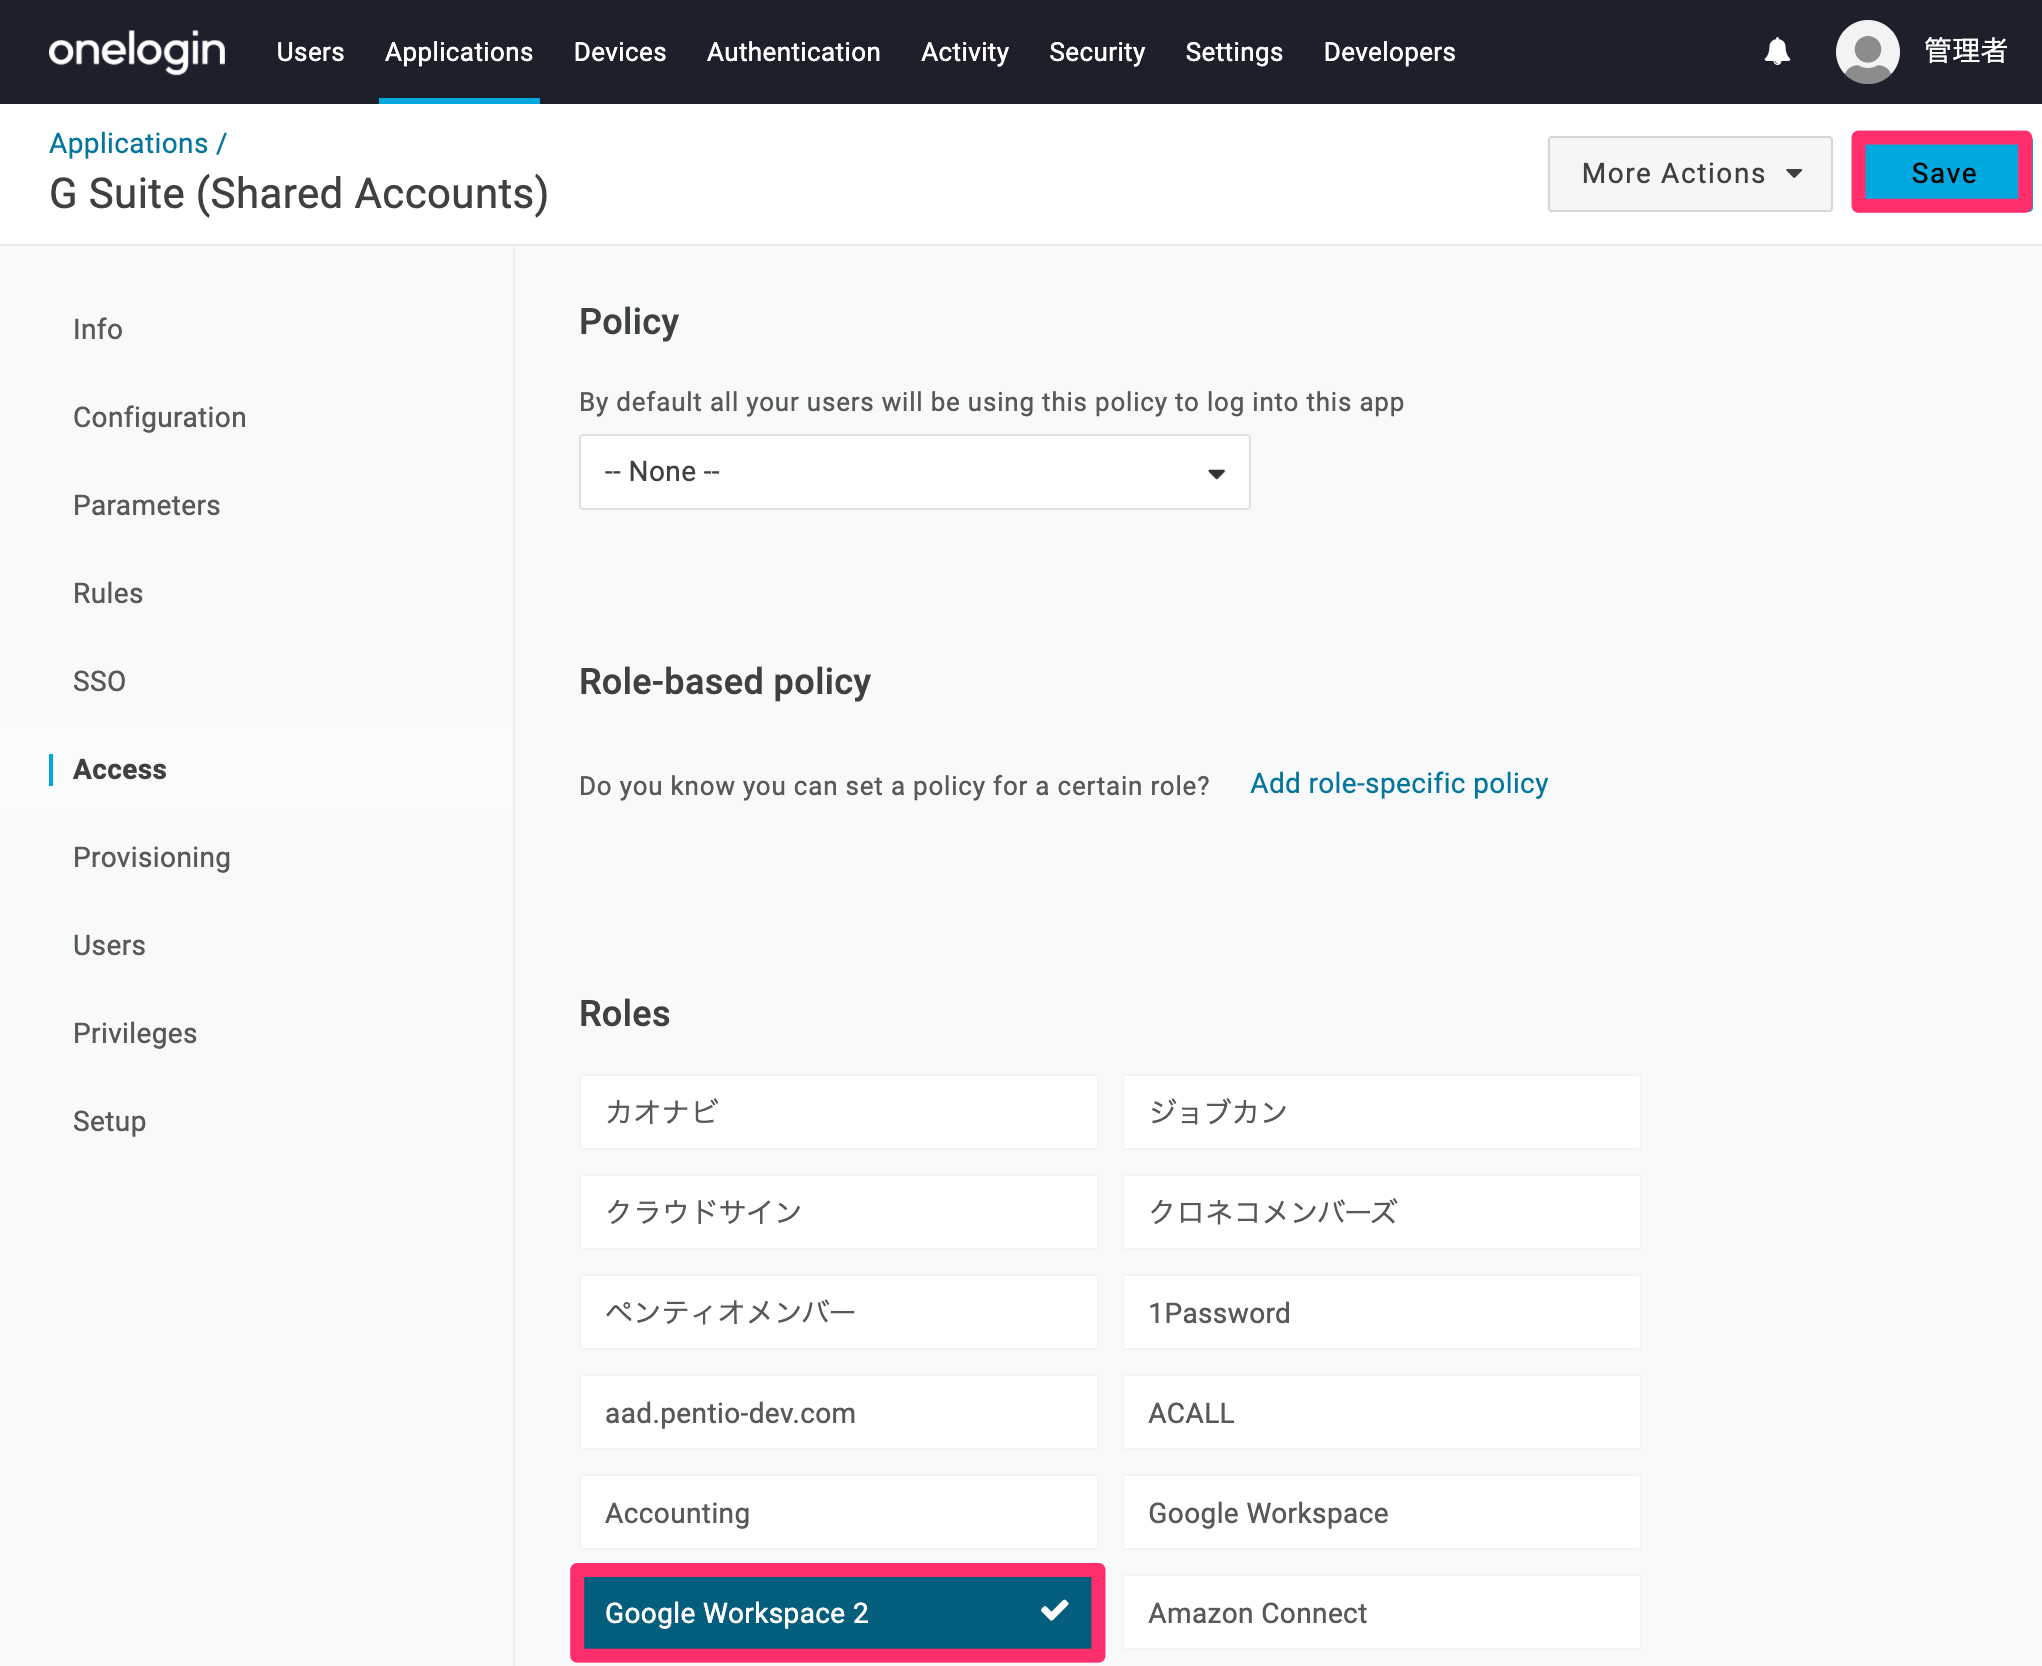Select the Access sidebar tab
2042x1666 pixels.
pyautogui.click(x=119, y=769)
